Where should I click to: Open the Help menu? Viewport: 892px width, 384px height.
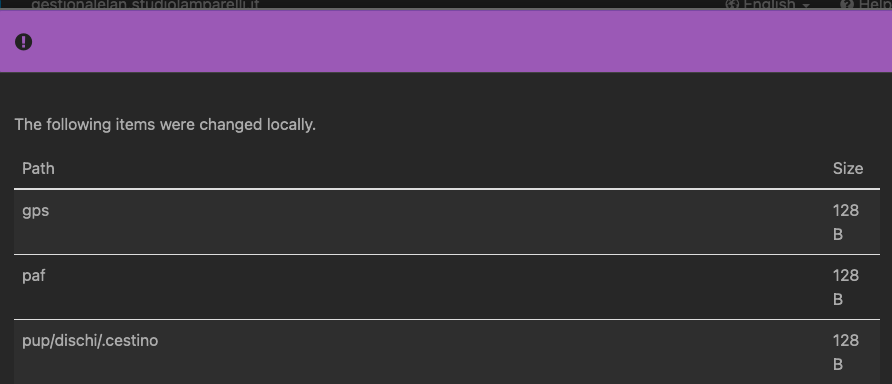tap(866, 5)
